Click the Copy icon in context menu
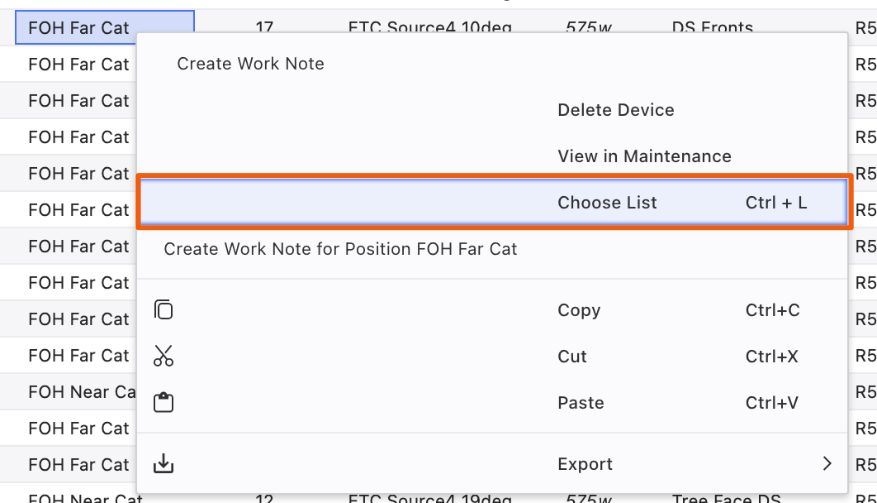The height and width of the screenshot is (503, 877). coord(163,310)
